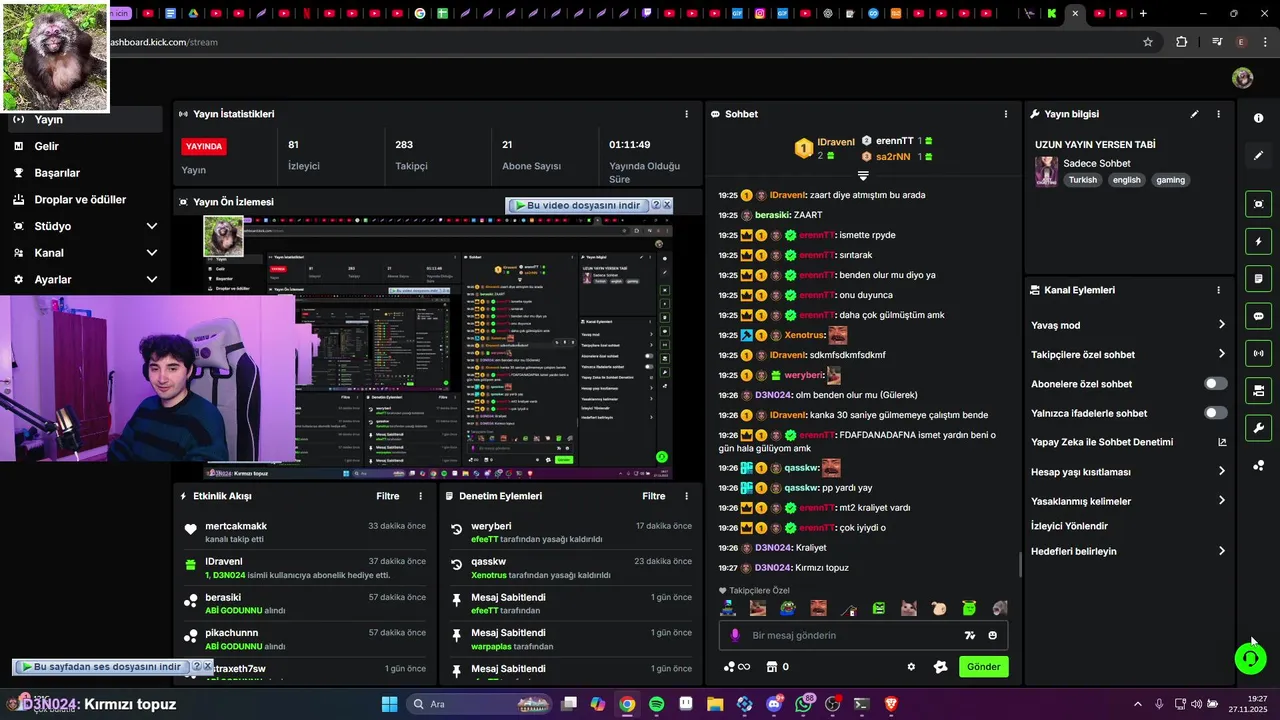The width and height of the screenshot is (1280, 720).
Task: Open Discord from the taskbar
Action: (x=773, y=704)
